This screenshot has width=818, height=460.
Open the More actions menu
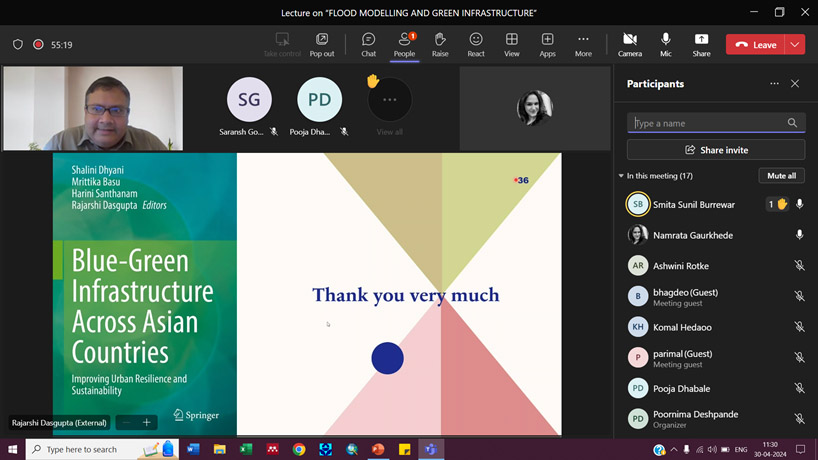pyautogui.click(x=583, y=44)
